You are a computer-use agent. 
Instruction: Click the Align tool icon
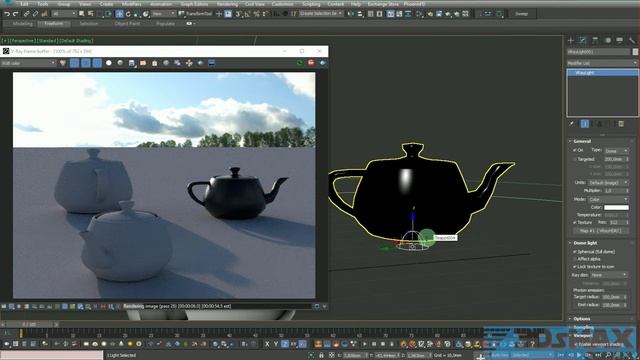(x=360, y=14)
